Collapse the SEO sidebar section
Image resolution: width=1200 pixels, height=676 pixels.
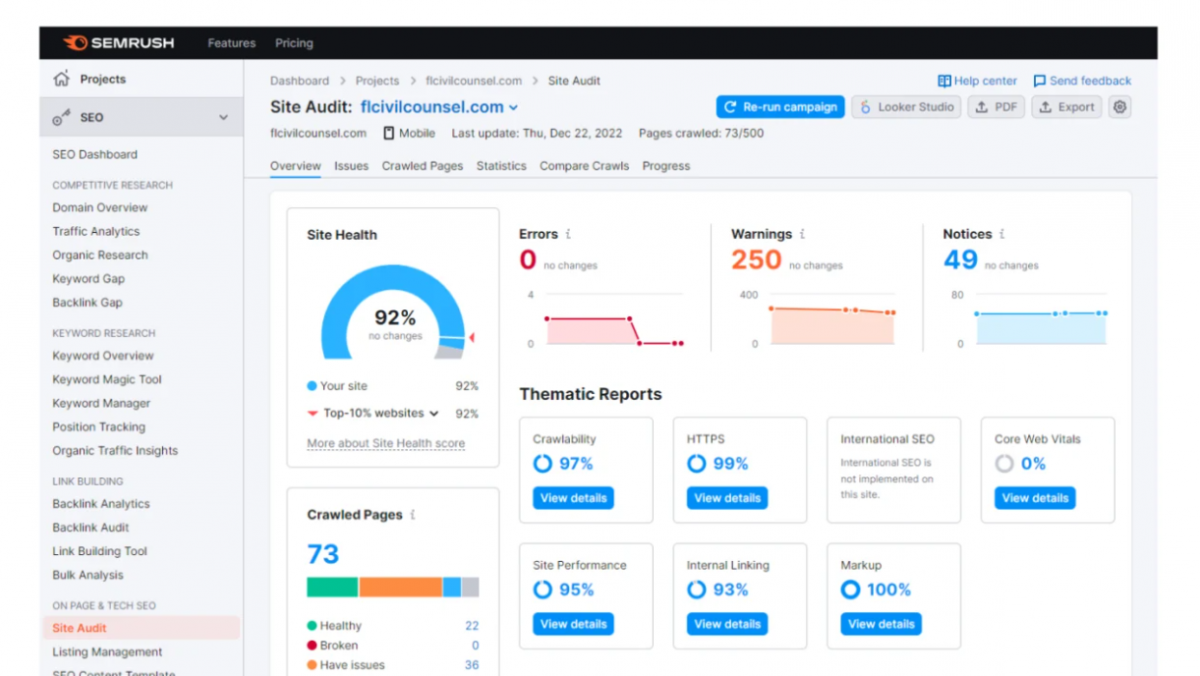click(x=223, y=118)
